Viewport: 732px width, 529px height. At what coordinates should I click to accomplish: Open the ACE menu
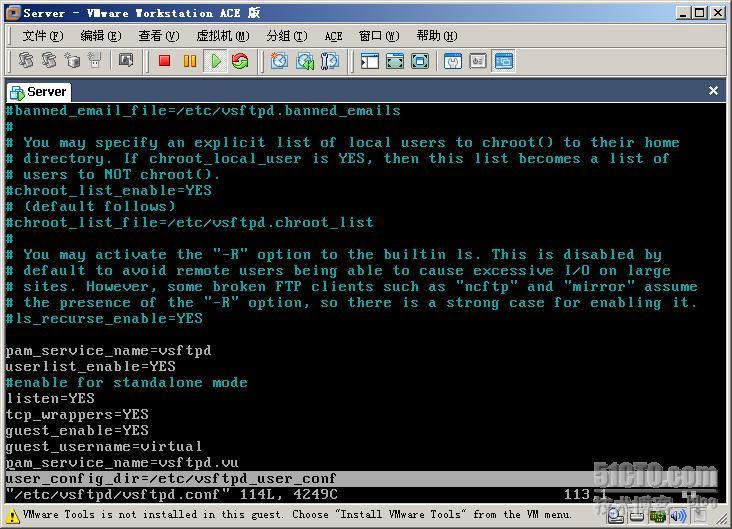pyautogui.click(x=333, y=36)
